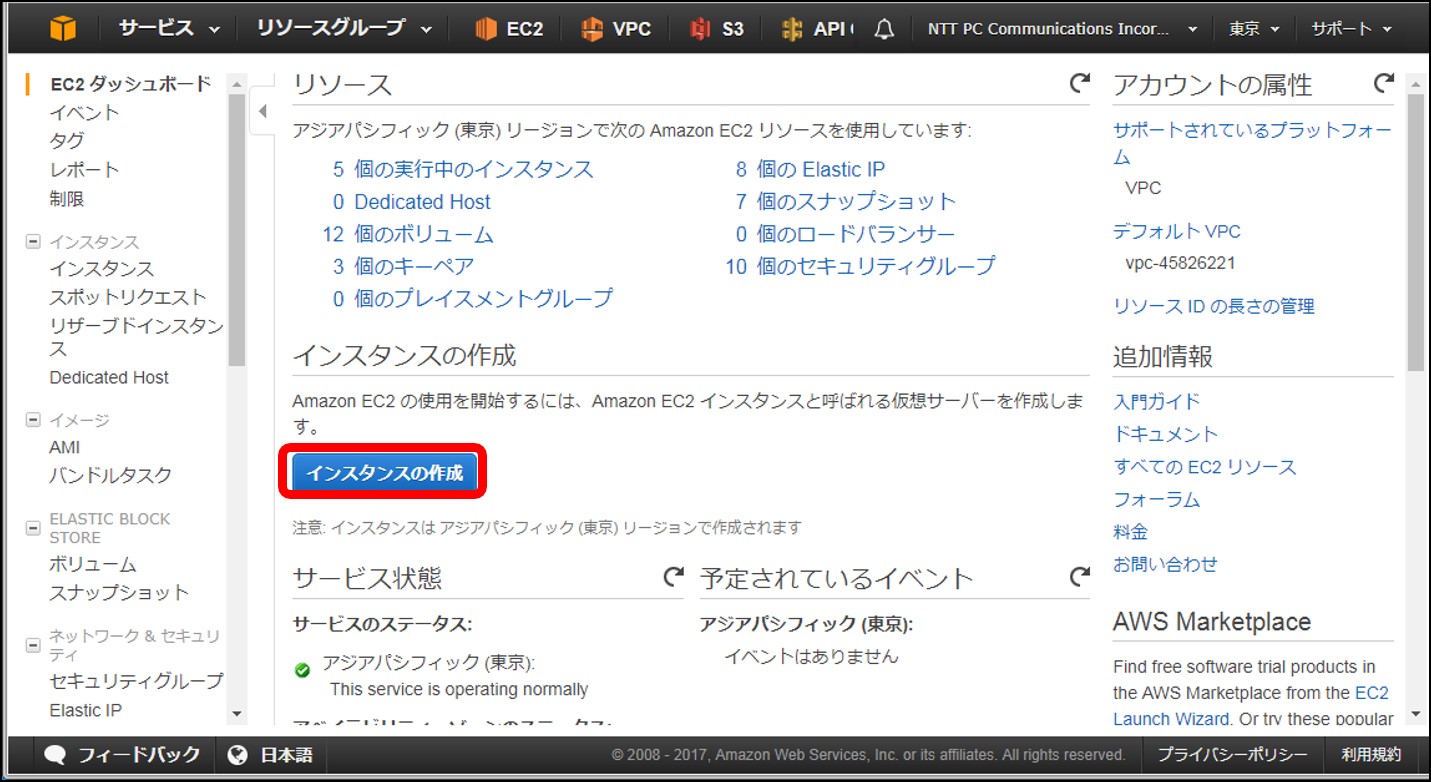The image size is (1431, 782).
Task: Open スポットリクエスト in sidebar
Action: tap(127, 297)
